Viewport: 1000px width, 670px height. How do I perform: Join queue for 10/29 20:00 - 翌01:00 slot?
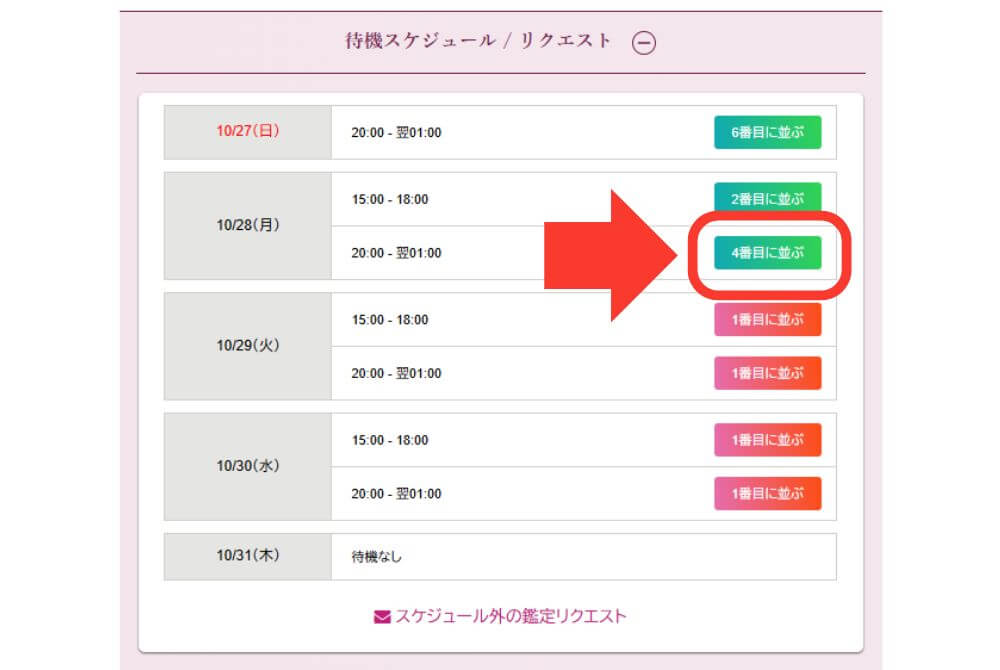click(x=767, y=373)
